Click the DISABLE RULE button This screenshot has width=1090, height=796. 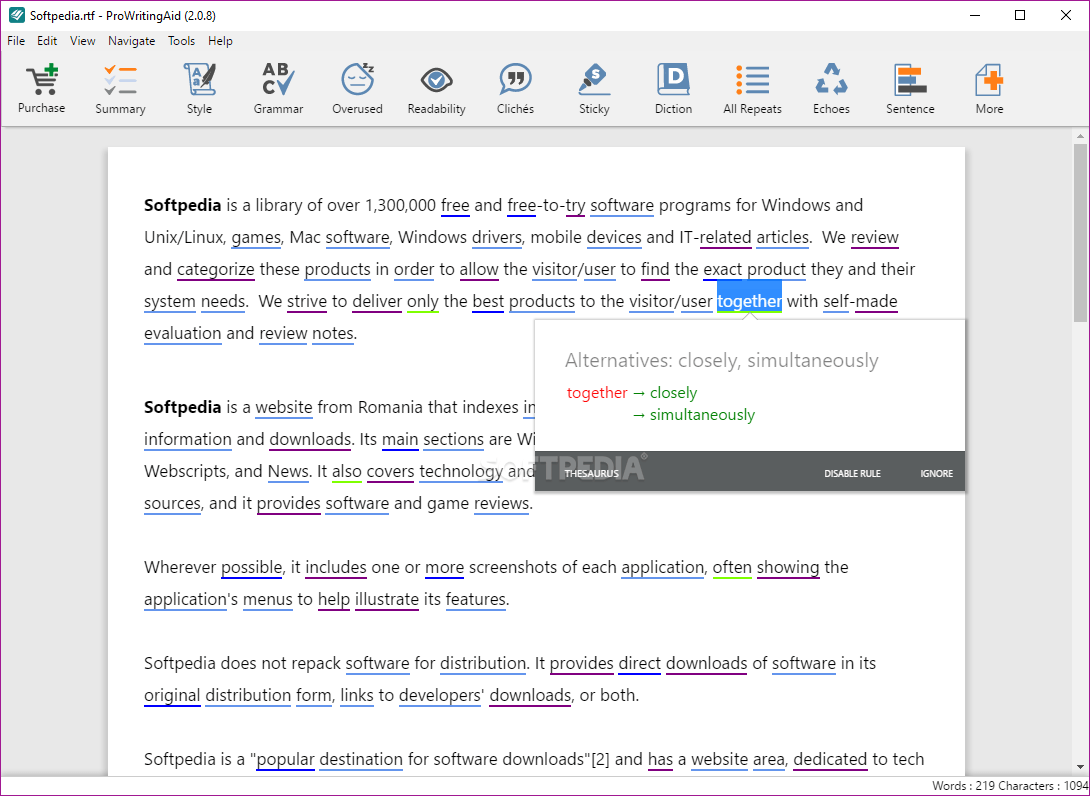point(852,473)
